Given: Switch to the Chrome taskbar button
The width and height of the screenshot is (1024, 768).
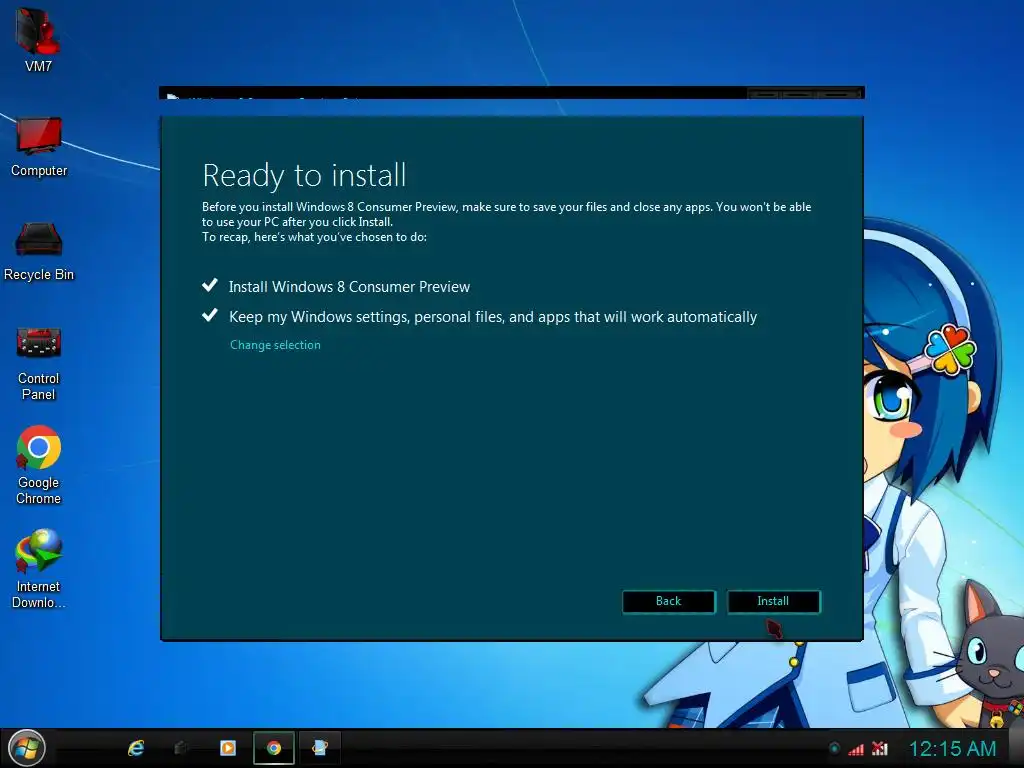Looking at the screenshot, I should pyautogui.click(x=274, y=748).
